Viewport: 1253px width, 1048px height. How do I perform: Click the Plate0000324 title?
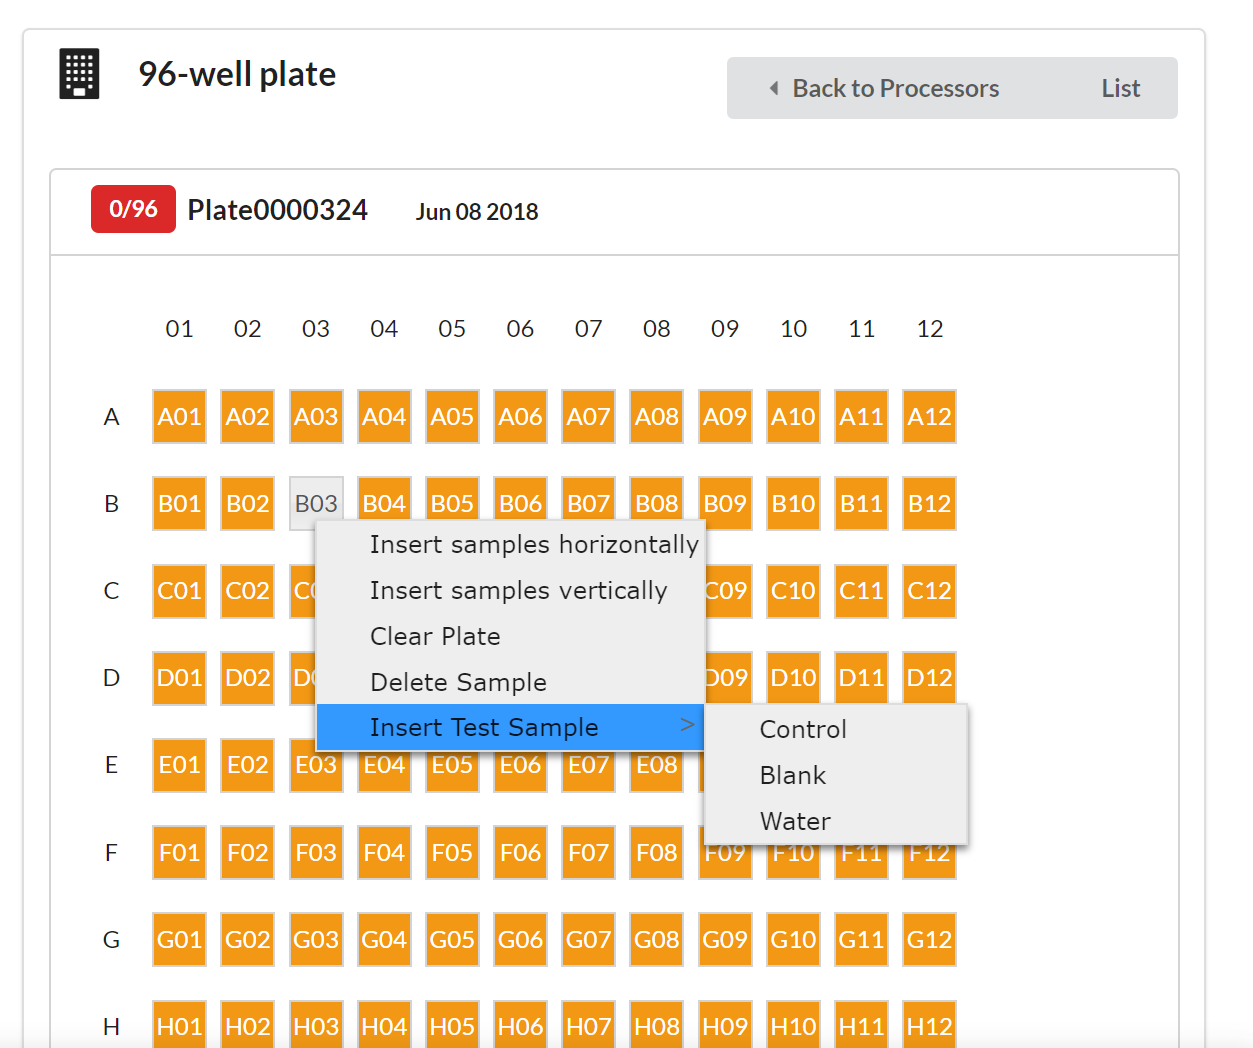tap(278, 210)
